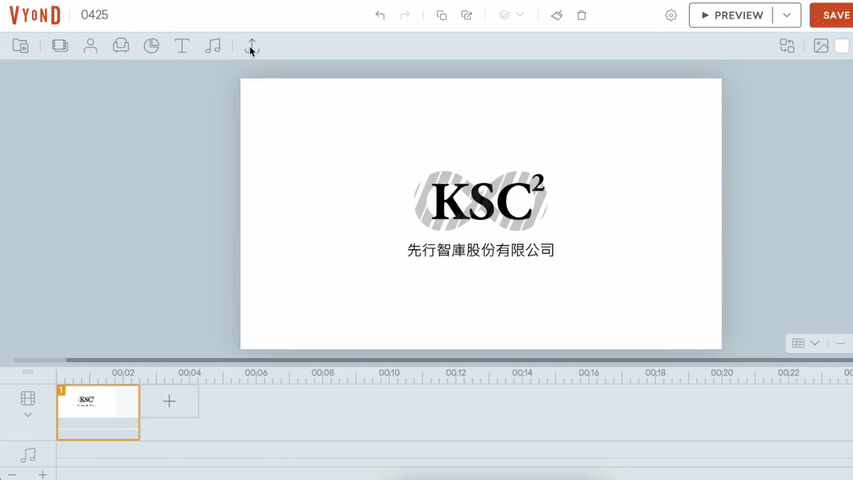Click the copy style brush icon

[557, 15]
